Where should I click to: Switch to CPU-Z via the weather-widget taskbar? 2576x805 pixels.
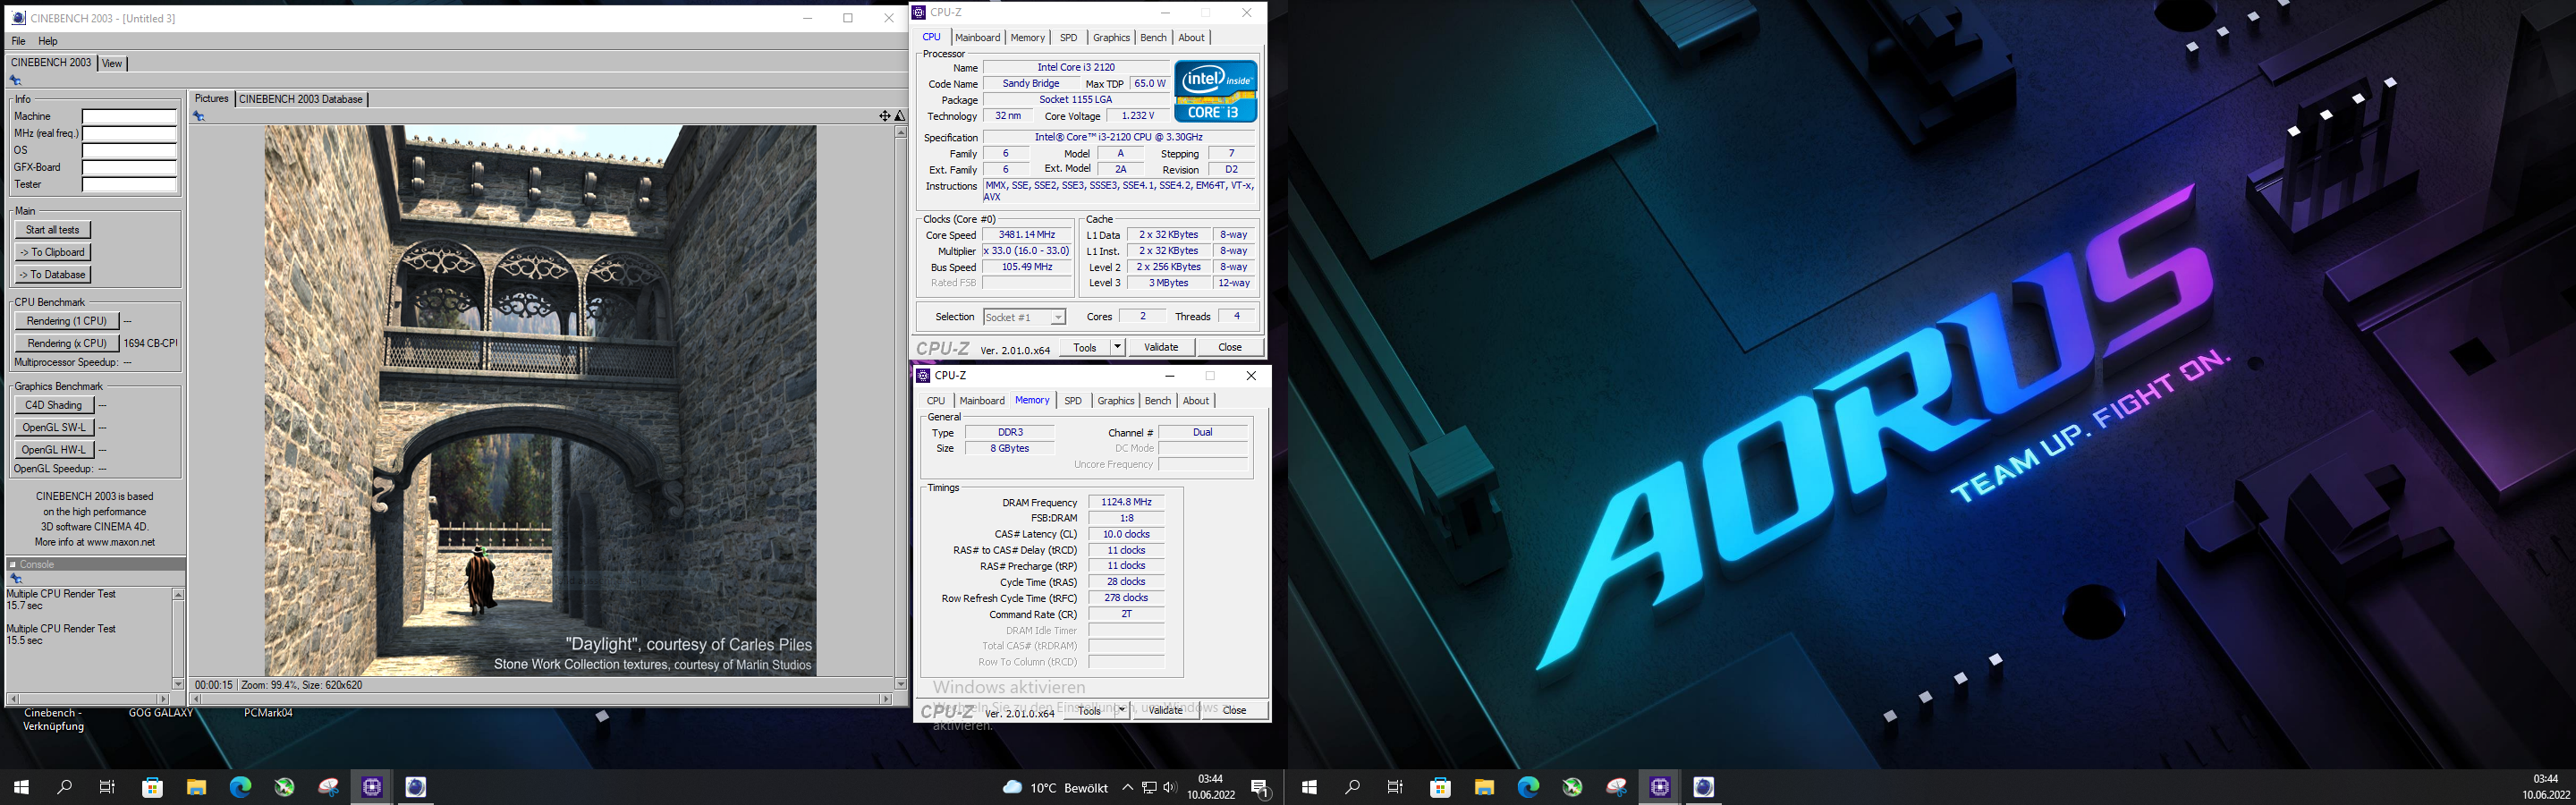[372, 787]
